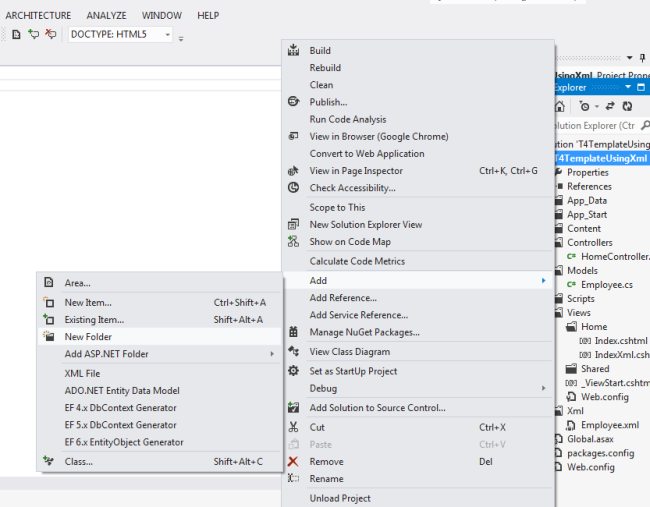The width and height of the screenshot is (650, 507).
Task: Click the first page icon in HTML toolbar
Action: click(16, 34)
